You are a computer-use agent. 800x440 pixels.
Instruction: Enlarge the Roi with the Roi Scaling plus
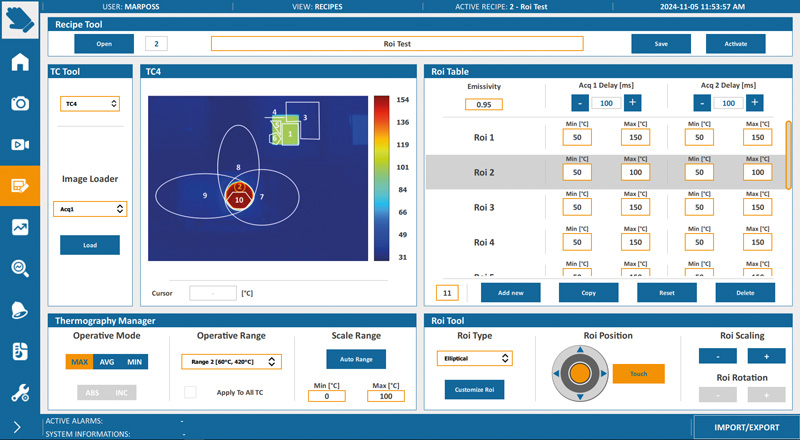pos(766,356)
